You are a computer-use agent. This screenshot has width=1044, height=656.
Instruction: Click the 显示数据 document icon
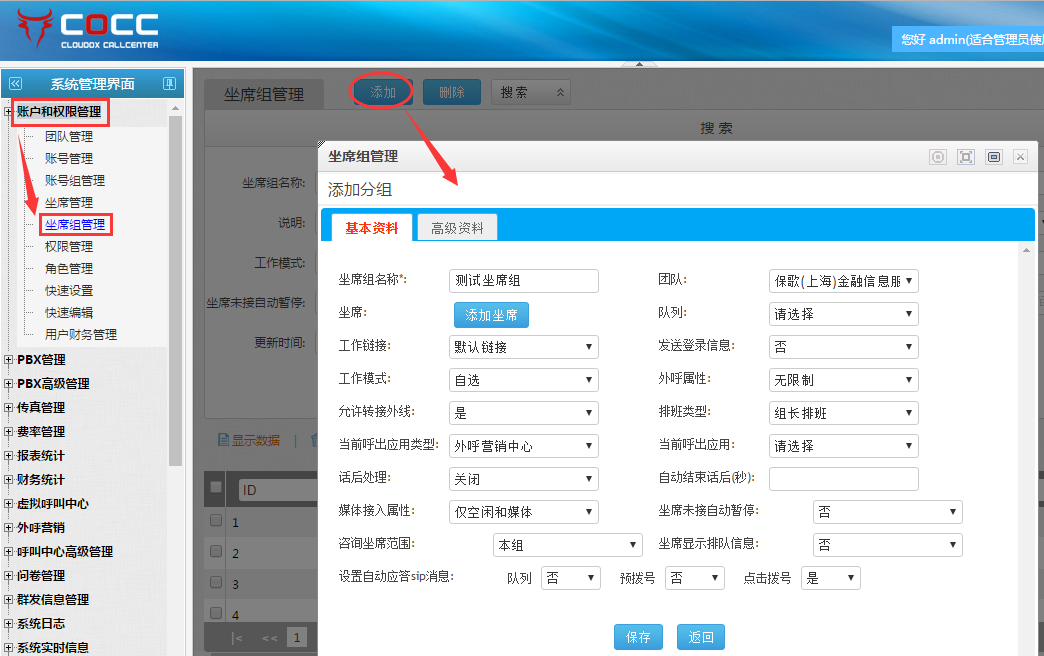tap(224, 440)
